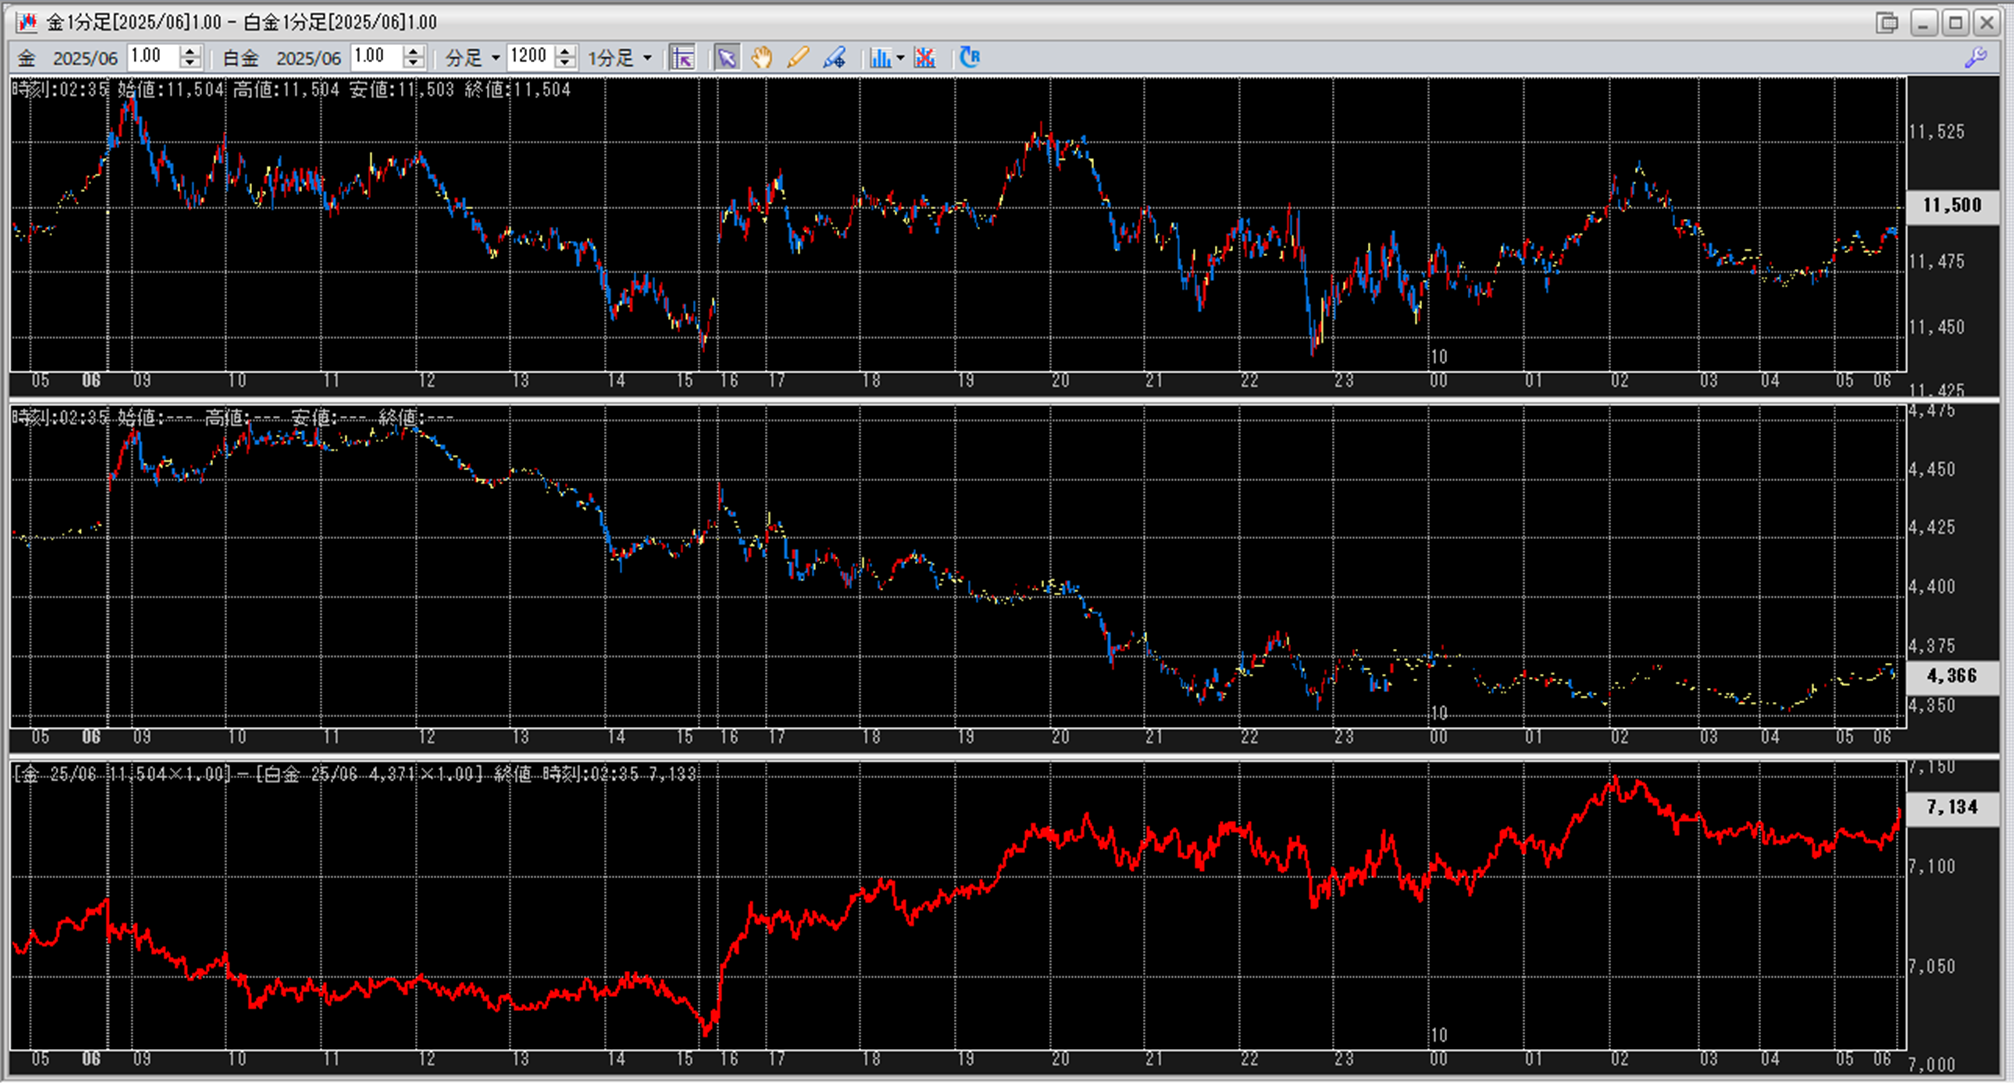Click the detach window icon in title bar
This screenshot has height=1084, width=2014.
pos(1886,22)
